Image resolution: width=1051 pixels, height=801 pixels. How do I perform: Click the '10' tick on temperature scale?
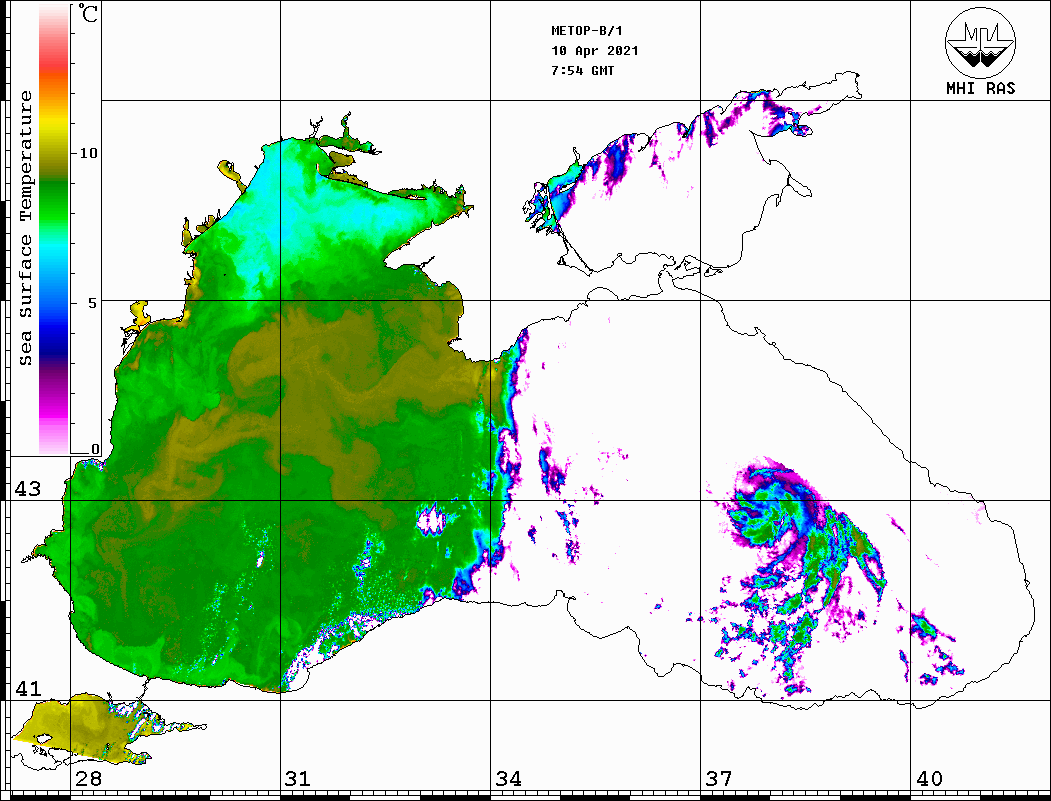(x=88, y=153)
